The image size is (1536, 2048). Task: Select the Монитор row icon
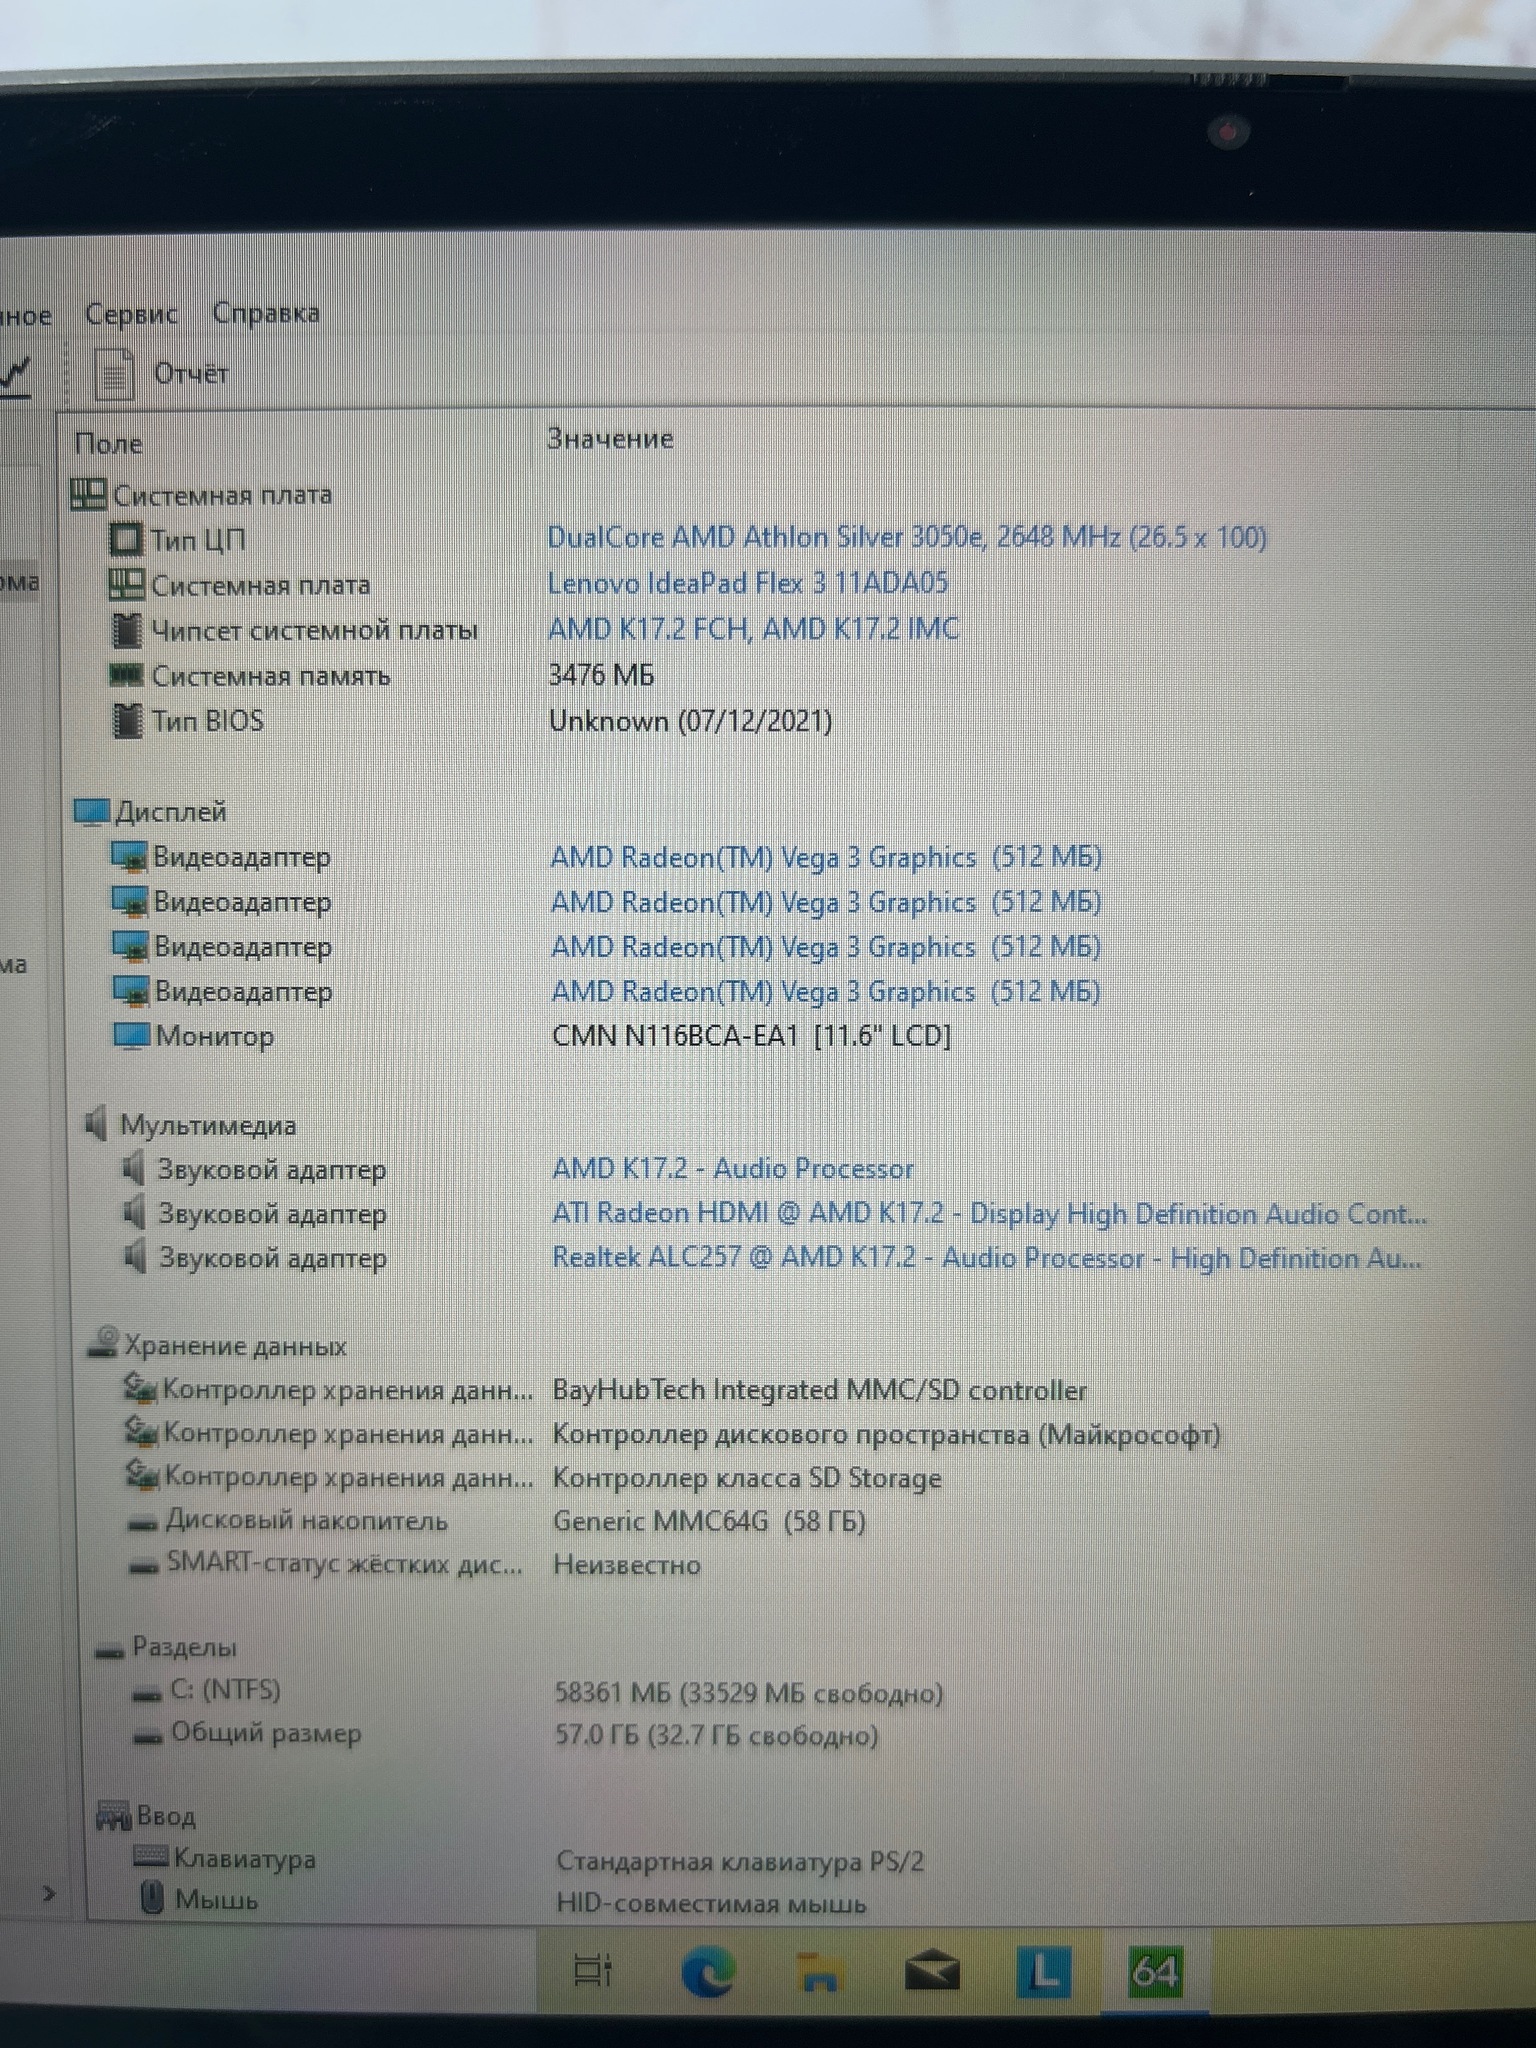click(132, 1036)
